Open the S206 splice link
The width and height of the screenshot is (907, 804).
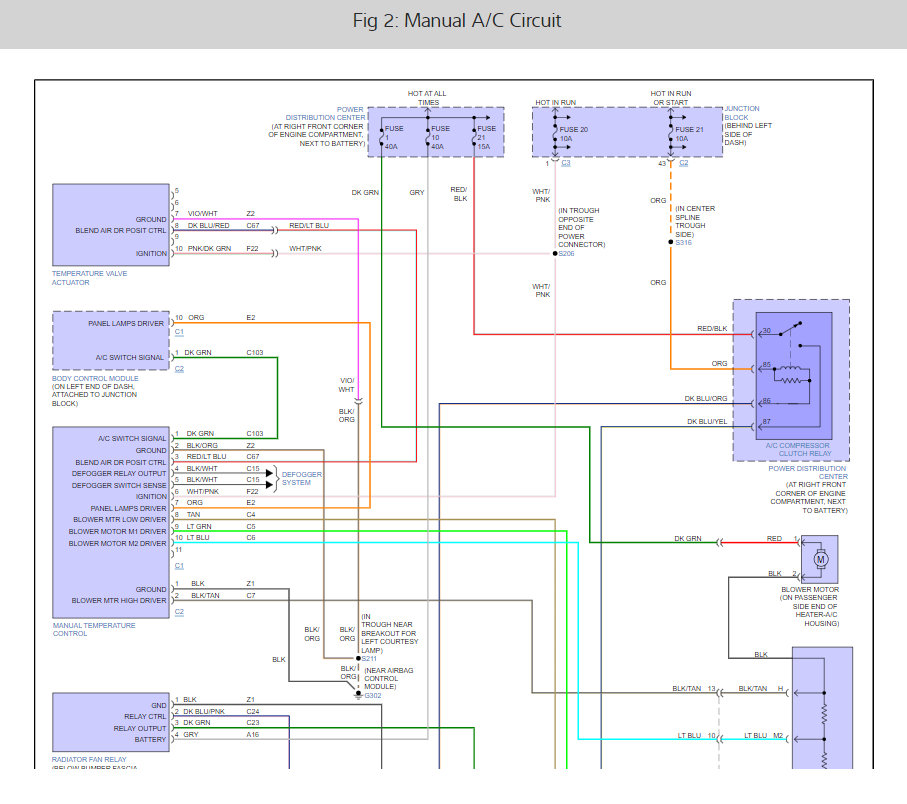(566, 253)
